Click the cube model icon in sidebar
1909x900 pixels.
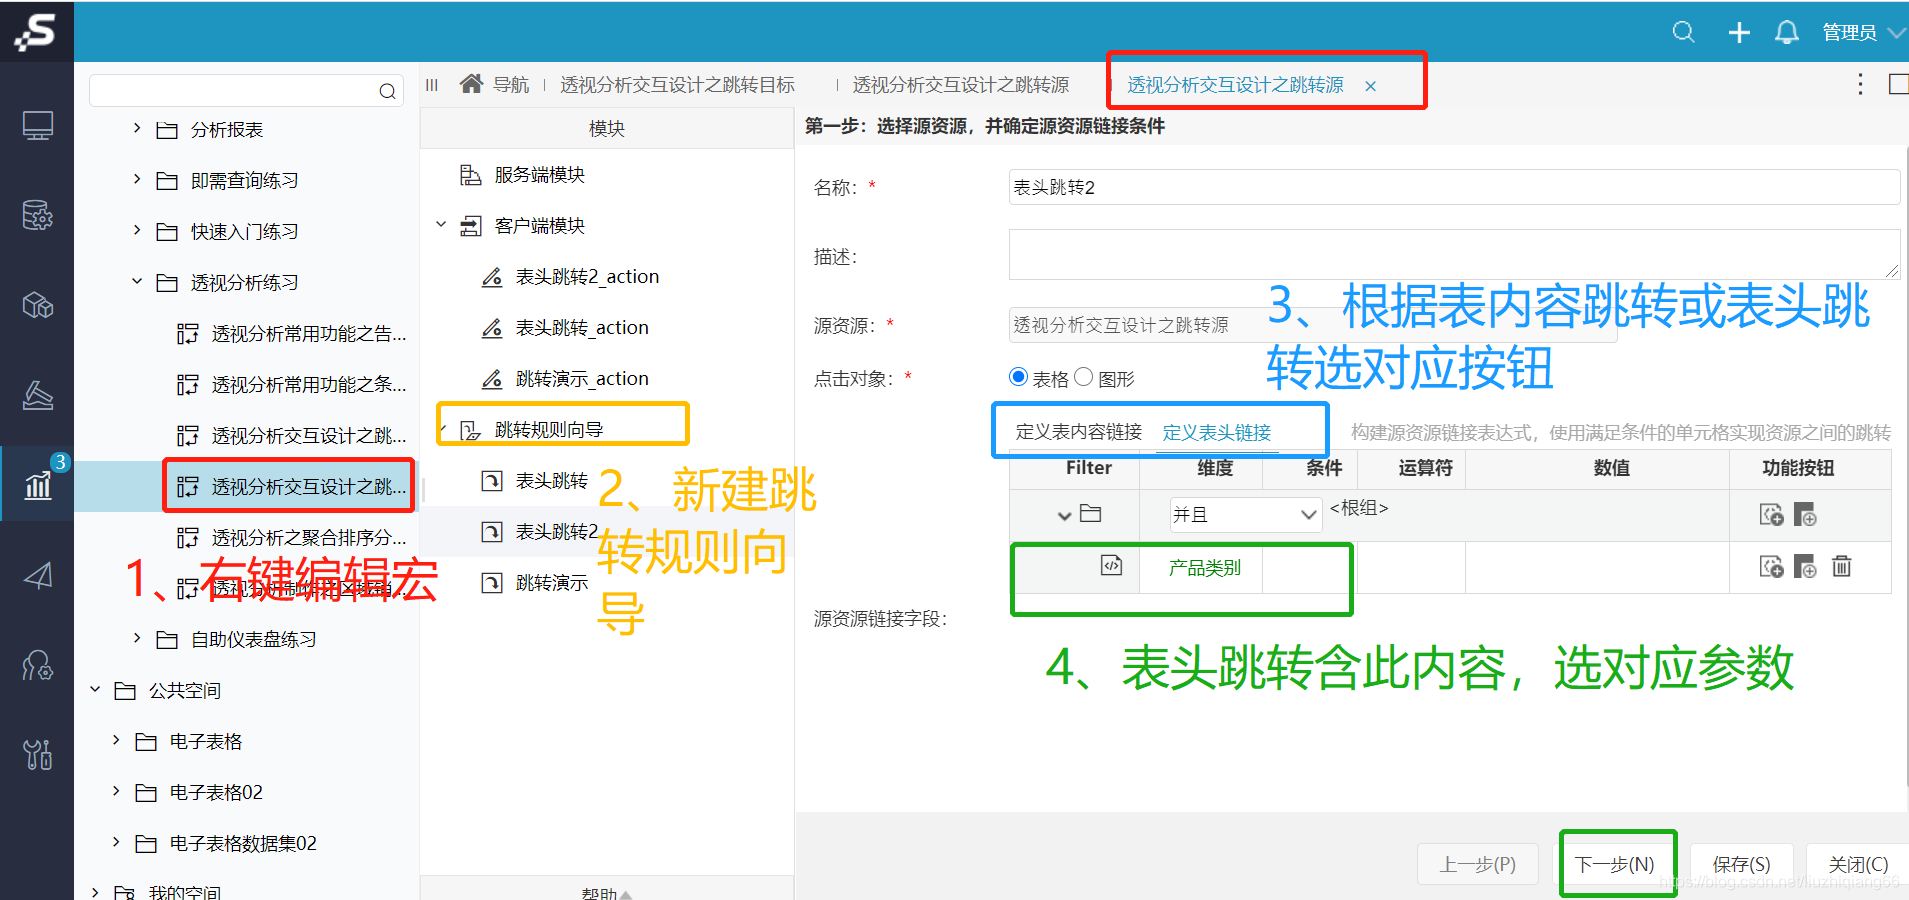click(38, 305)
